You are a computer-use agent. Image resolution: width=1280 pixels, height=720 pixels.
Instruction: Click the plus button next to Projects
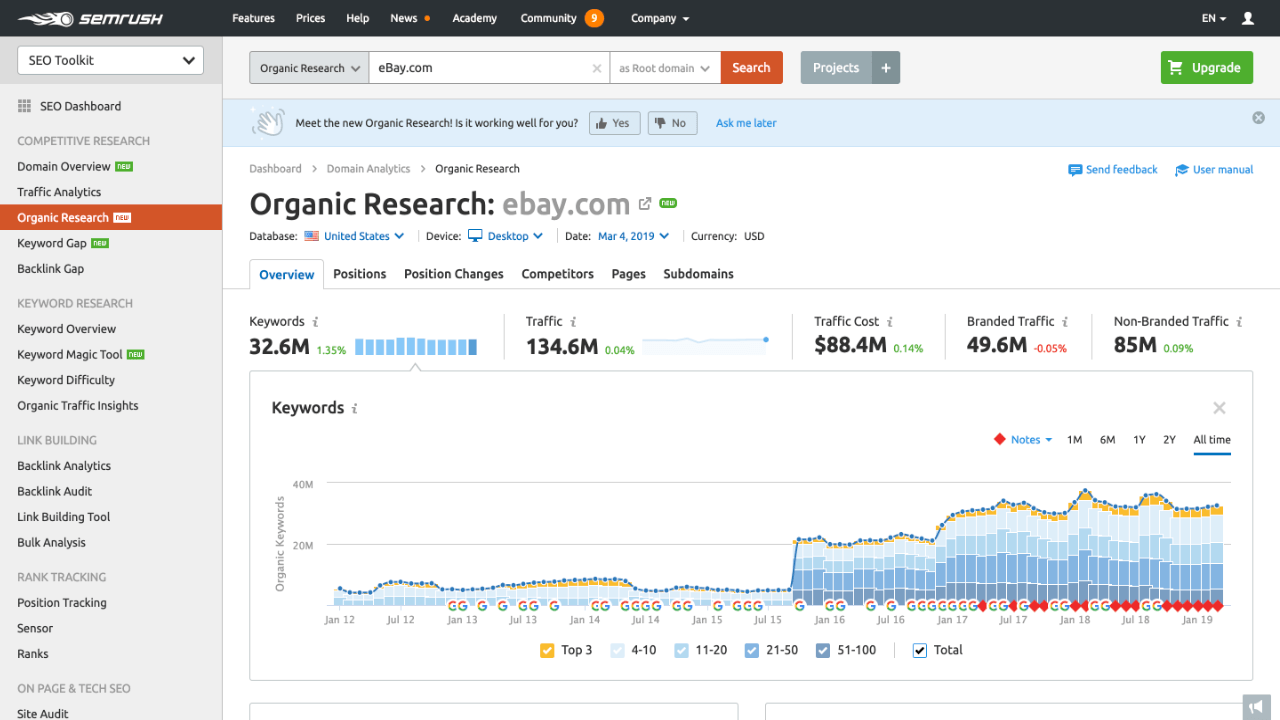tap(885, 68)
